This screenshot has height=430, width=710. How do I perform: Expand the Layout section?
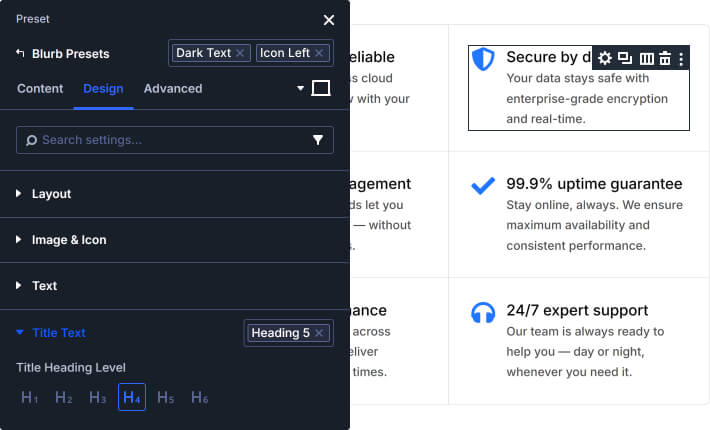click(51, 194)
